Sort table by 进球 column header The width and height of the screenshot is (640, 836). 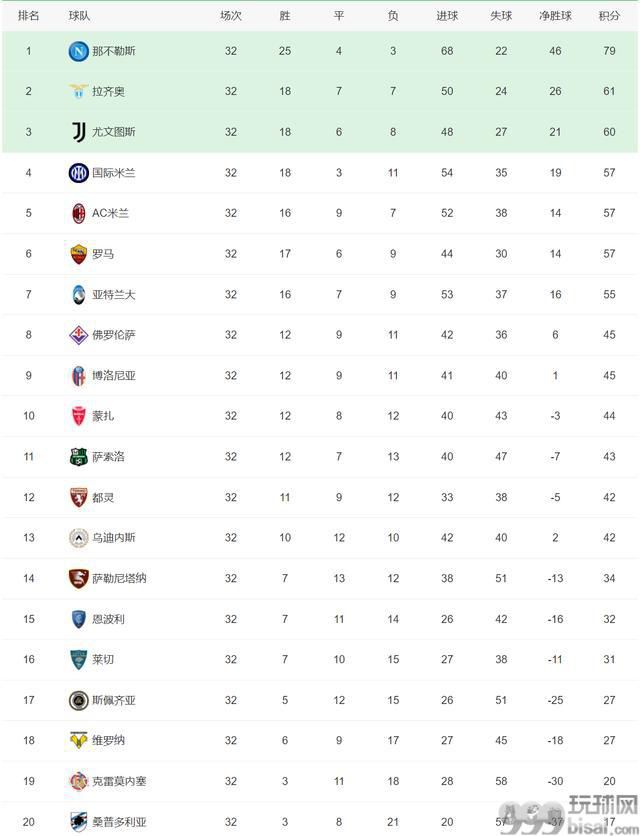(x=447, y=15)
